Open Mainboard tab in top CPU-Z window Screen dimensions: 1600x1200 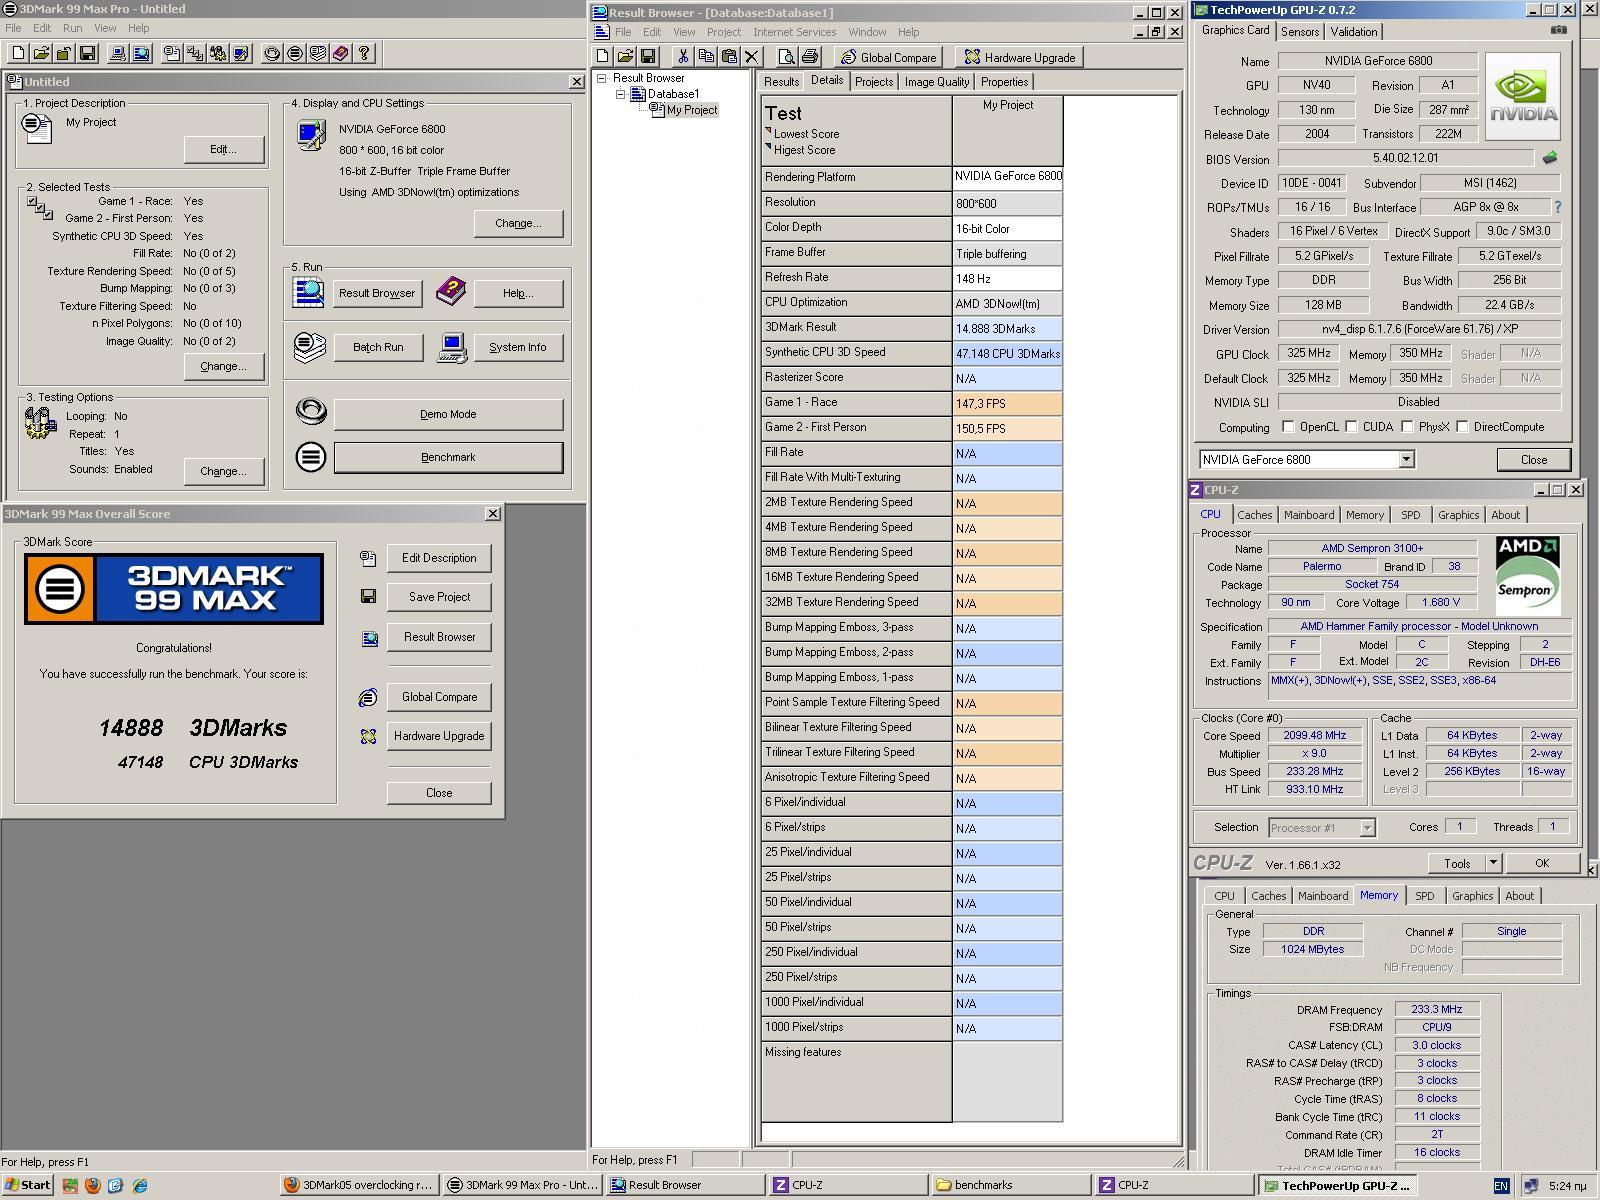click(x=1309, y=515)
